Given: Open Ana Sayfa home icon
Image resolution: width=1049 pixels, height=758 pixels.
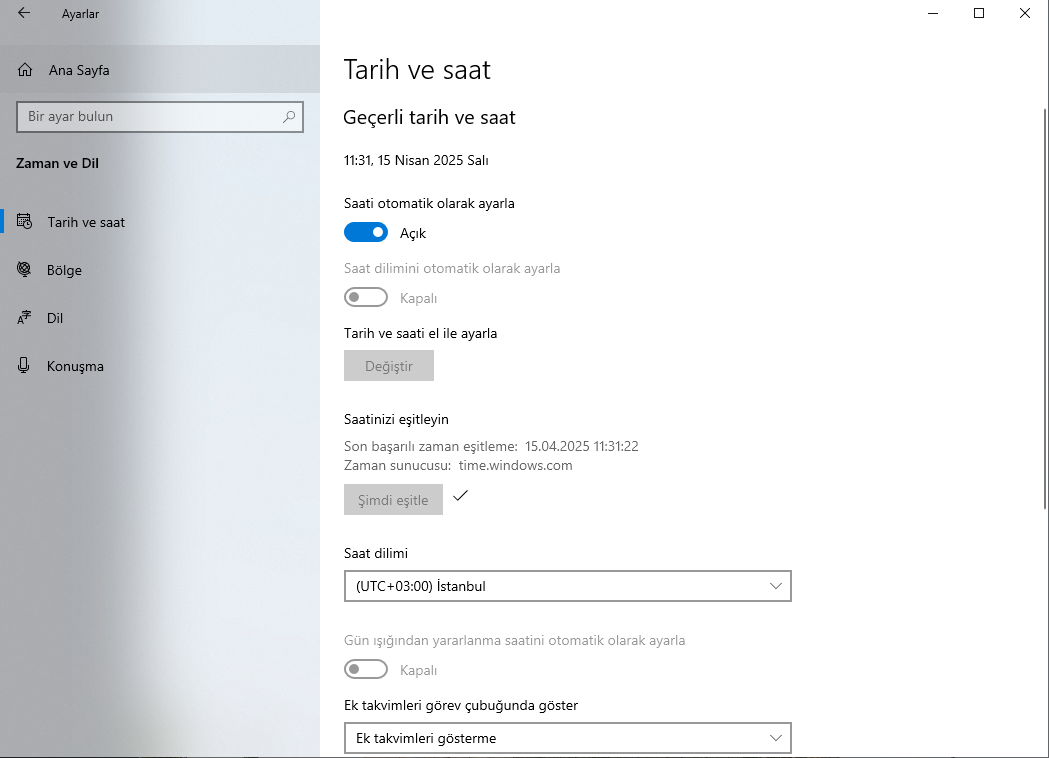Looking at the screenshot, I should pos(25,70).
